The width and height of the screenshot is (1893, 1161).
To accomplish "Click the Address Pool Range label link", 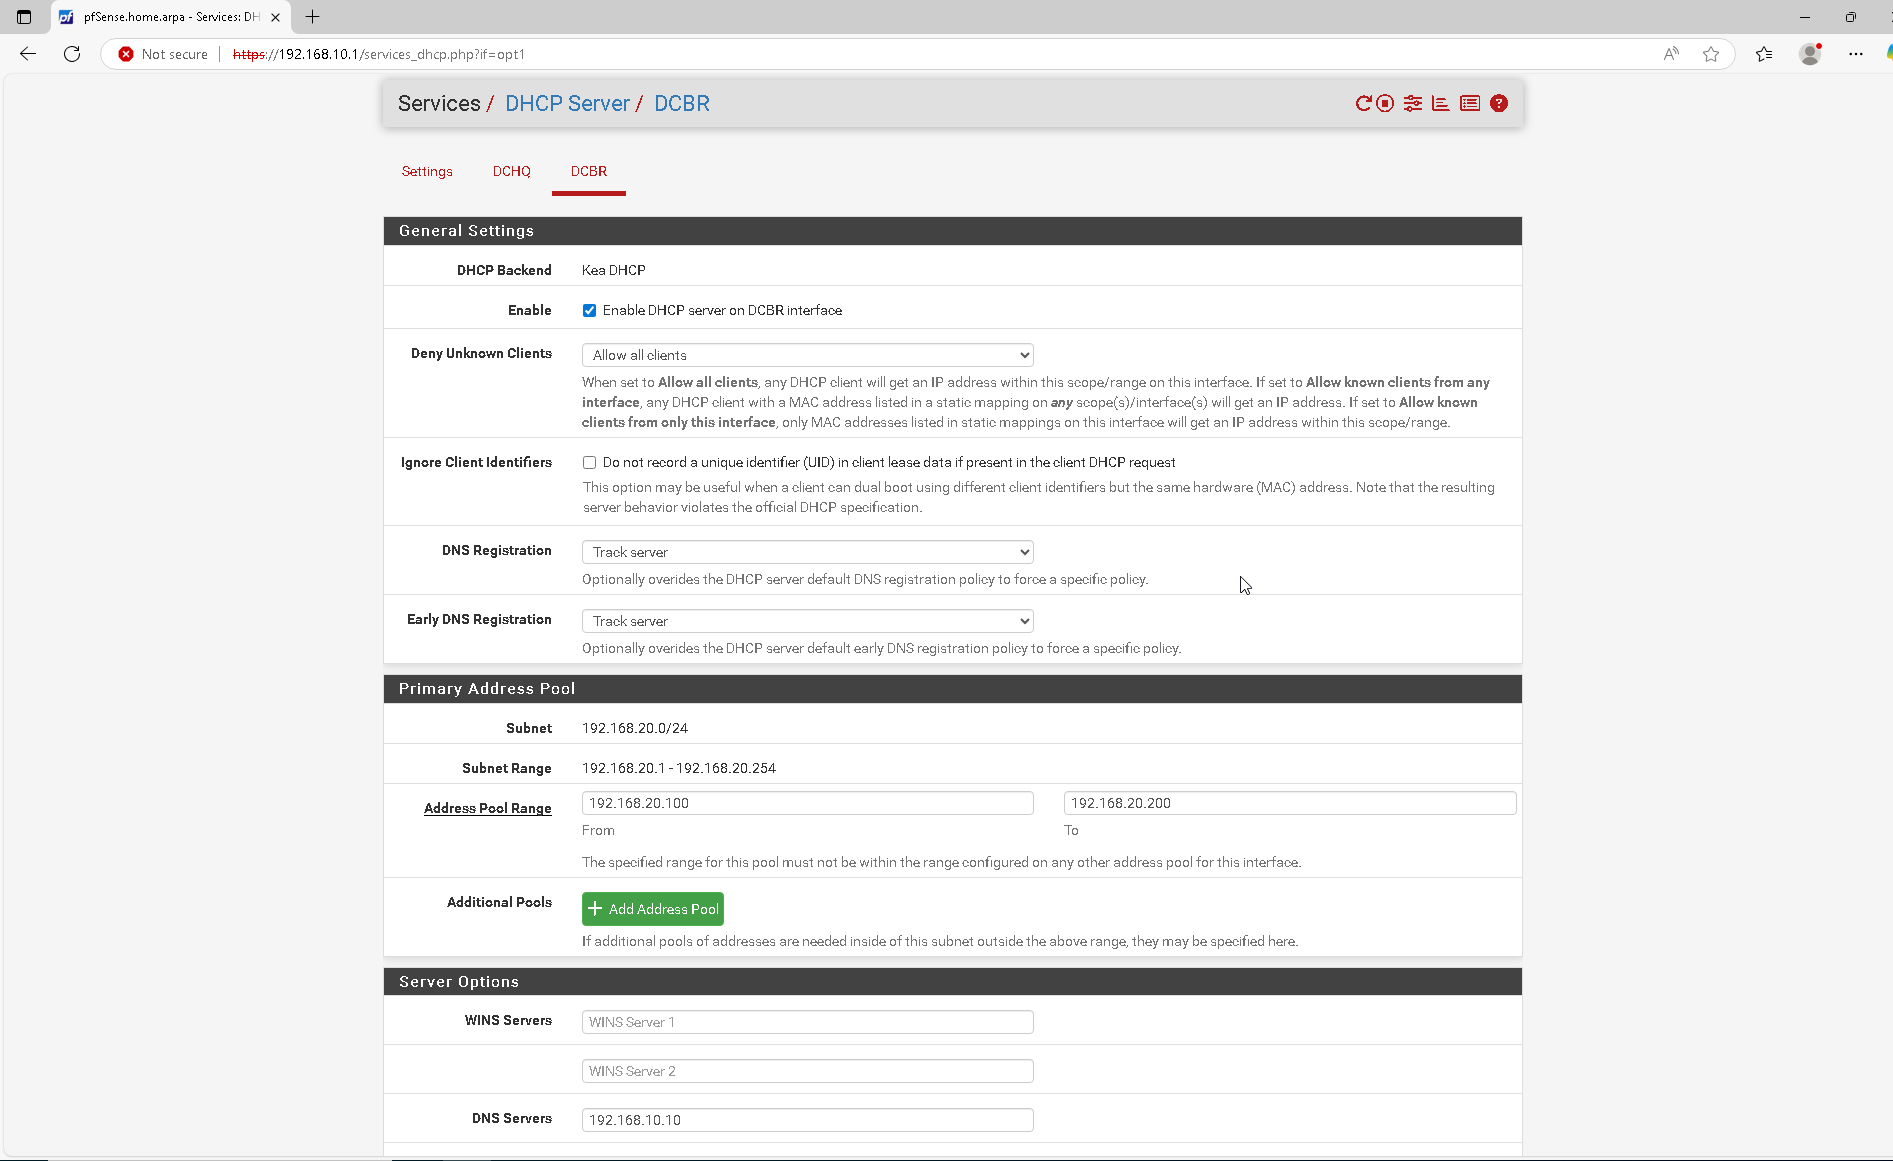I will 488,808.
